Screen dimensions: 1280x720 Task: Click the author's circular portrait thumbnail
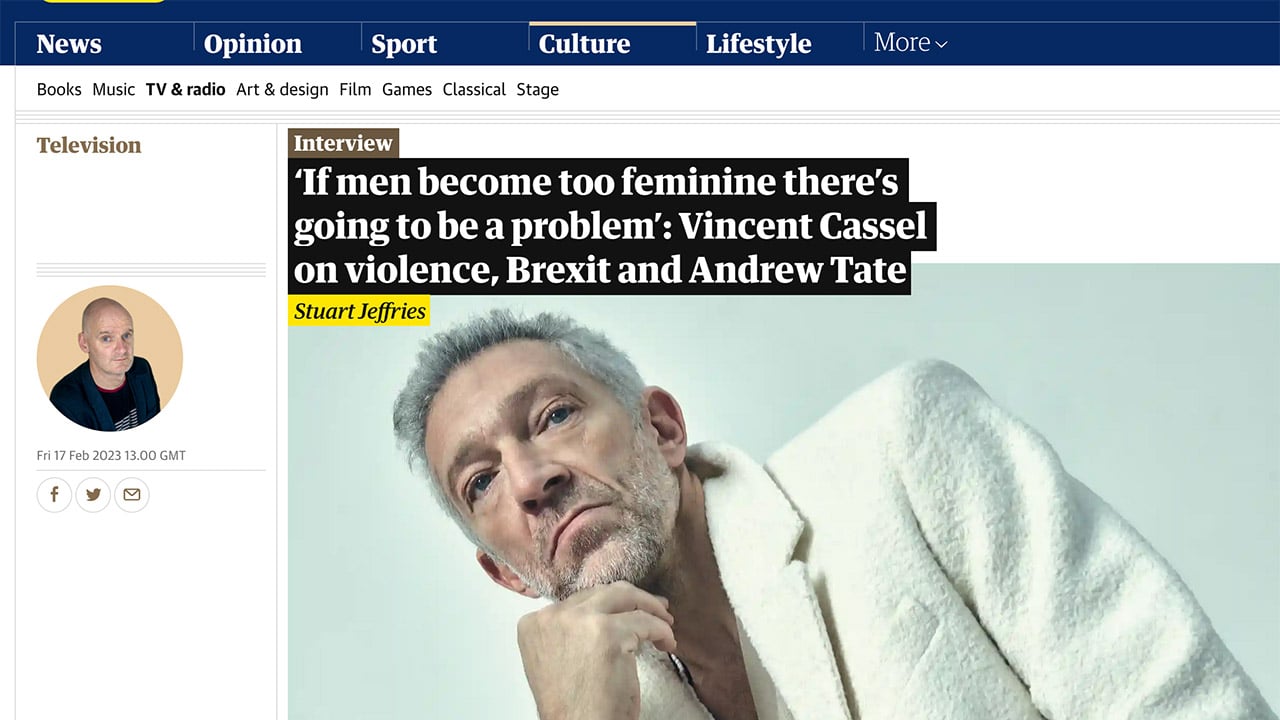109,358
